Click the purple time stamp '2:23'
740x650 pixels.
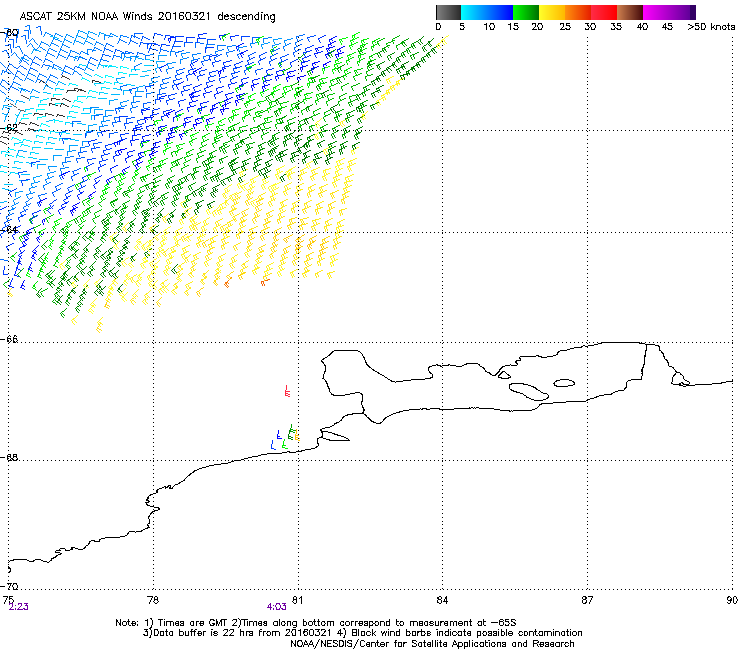(18, 607)
